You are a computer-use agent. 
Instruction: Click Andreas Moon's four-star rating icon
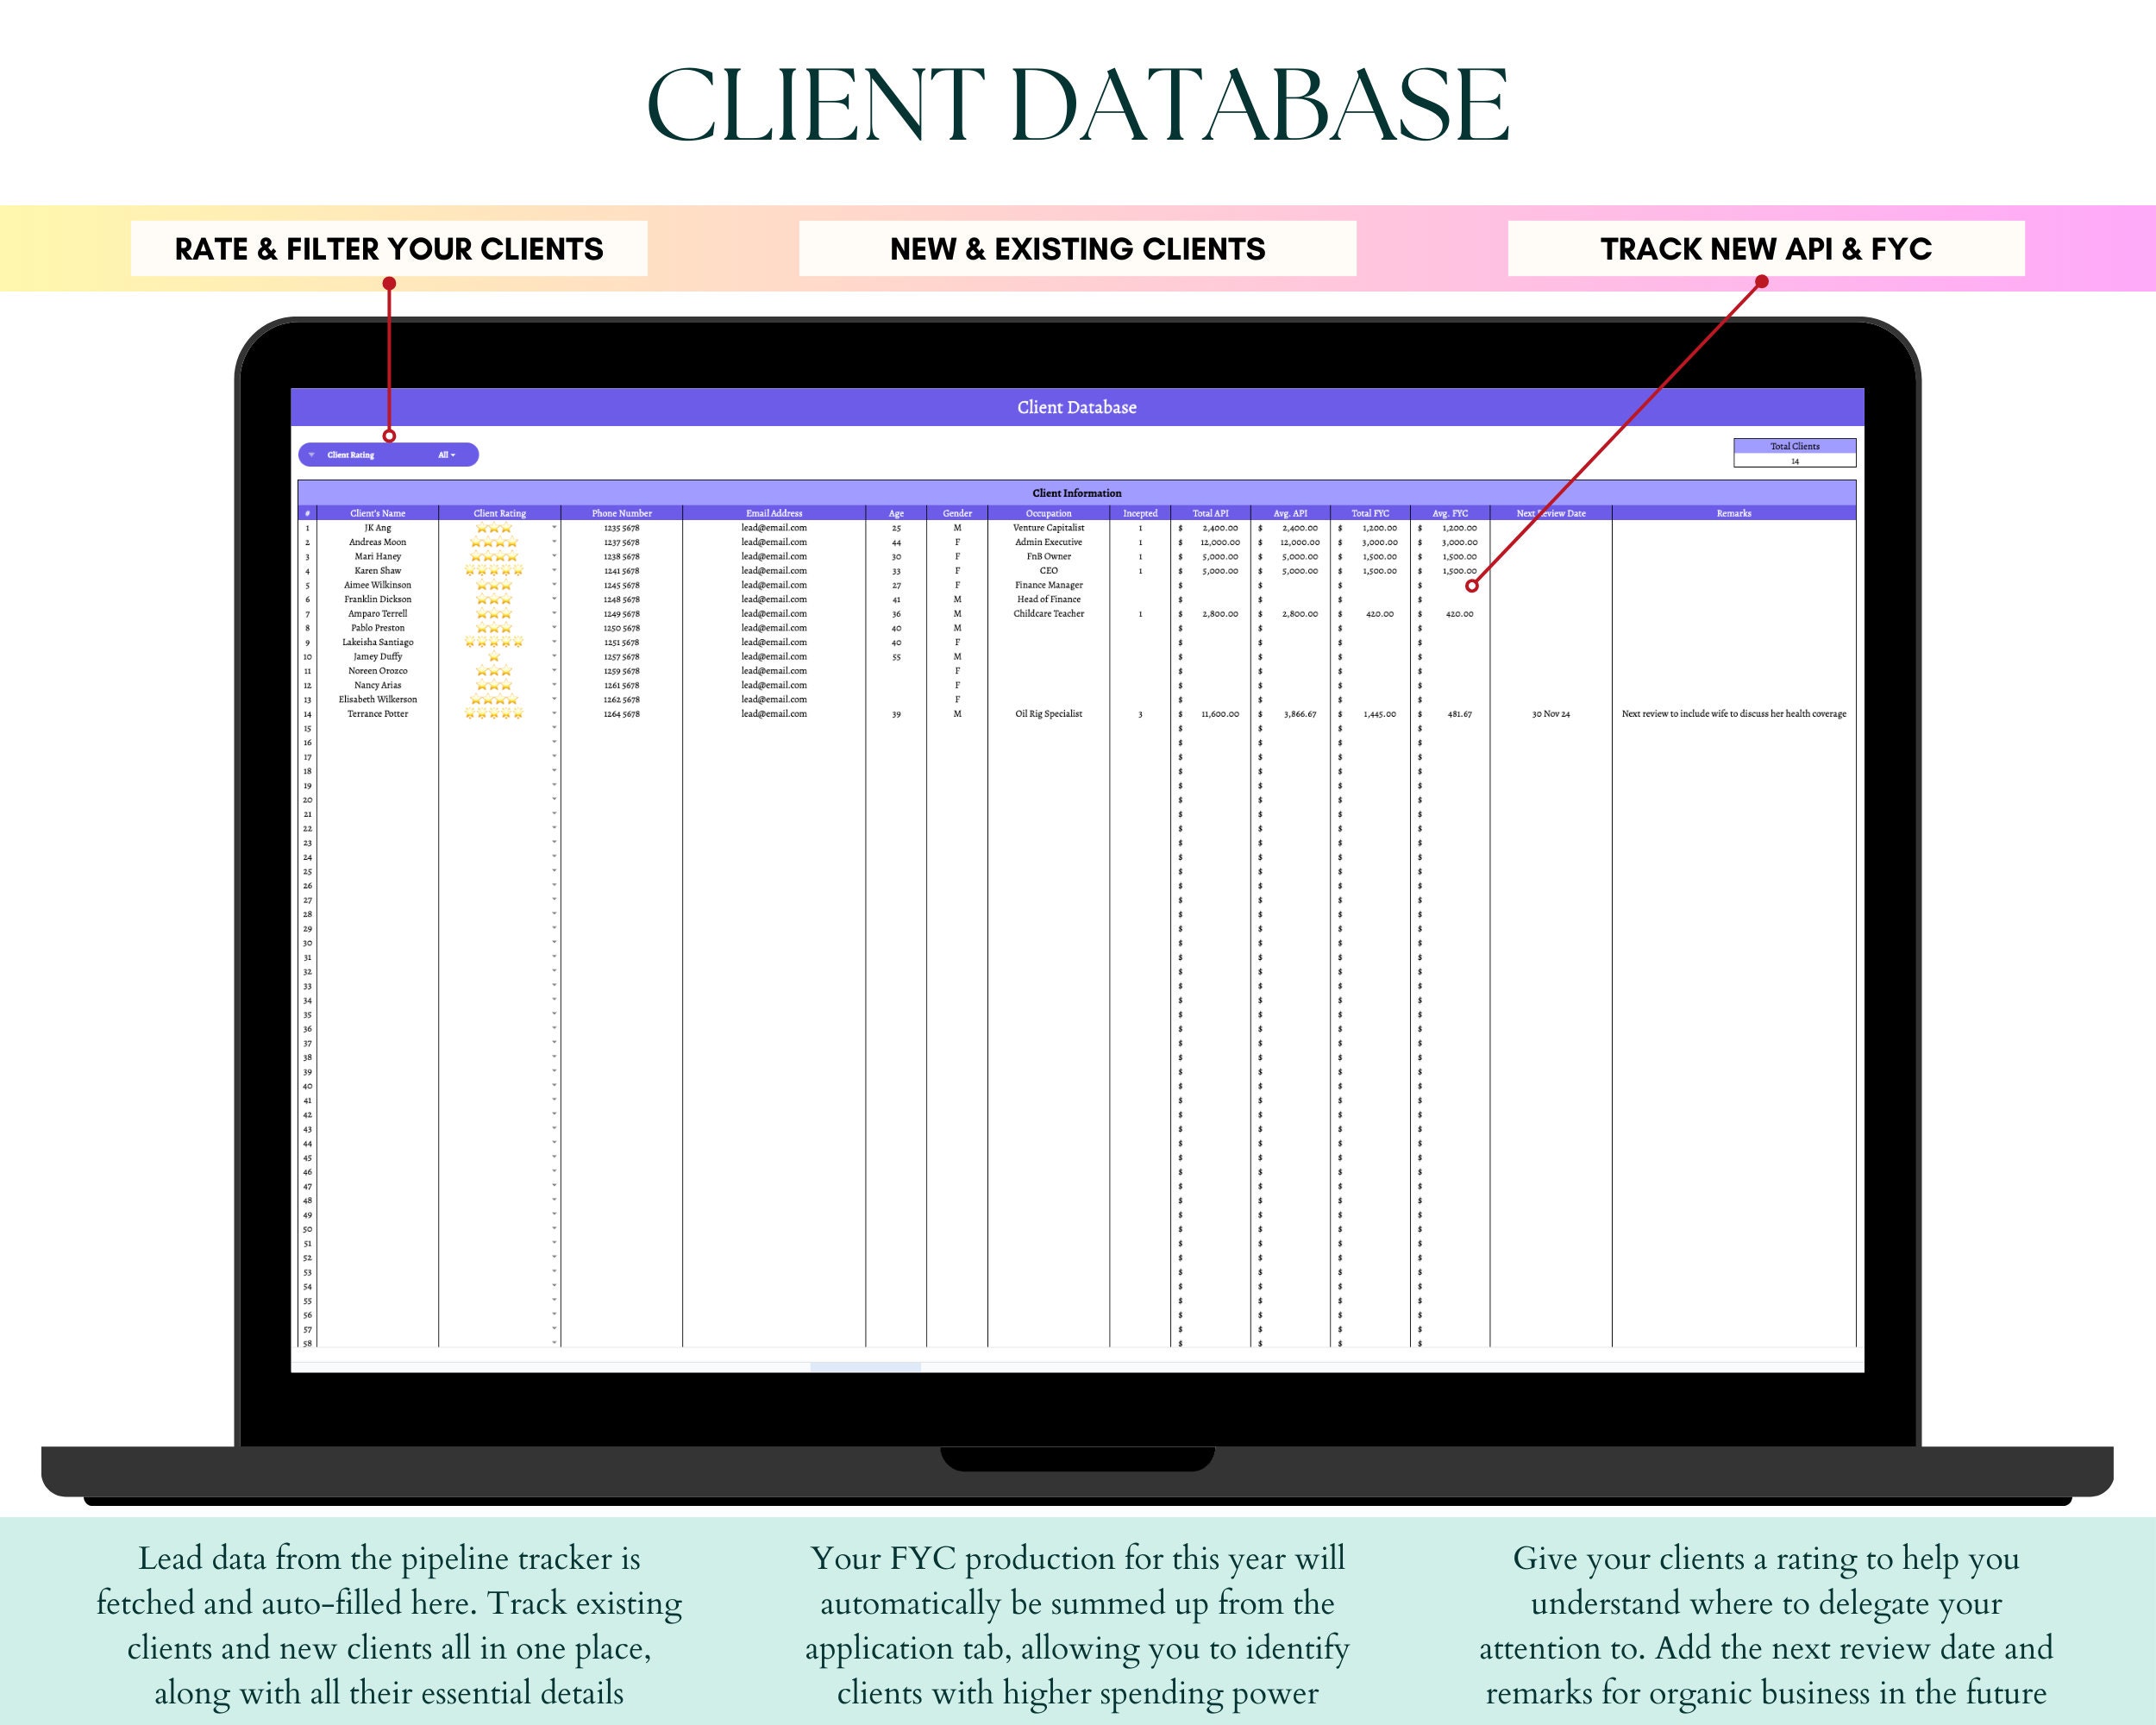[x=494, y=542]
